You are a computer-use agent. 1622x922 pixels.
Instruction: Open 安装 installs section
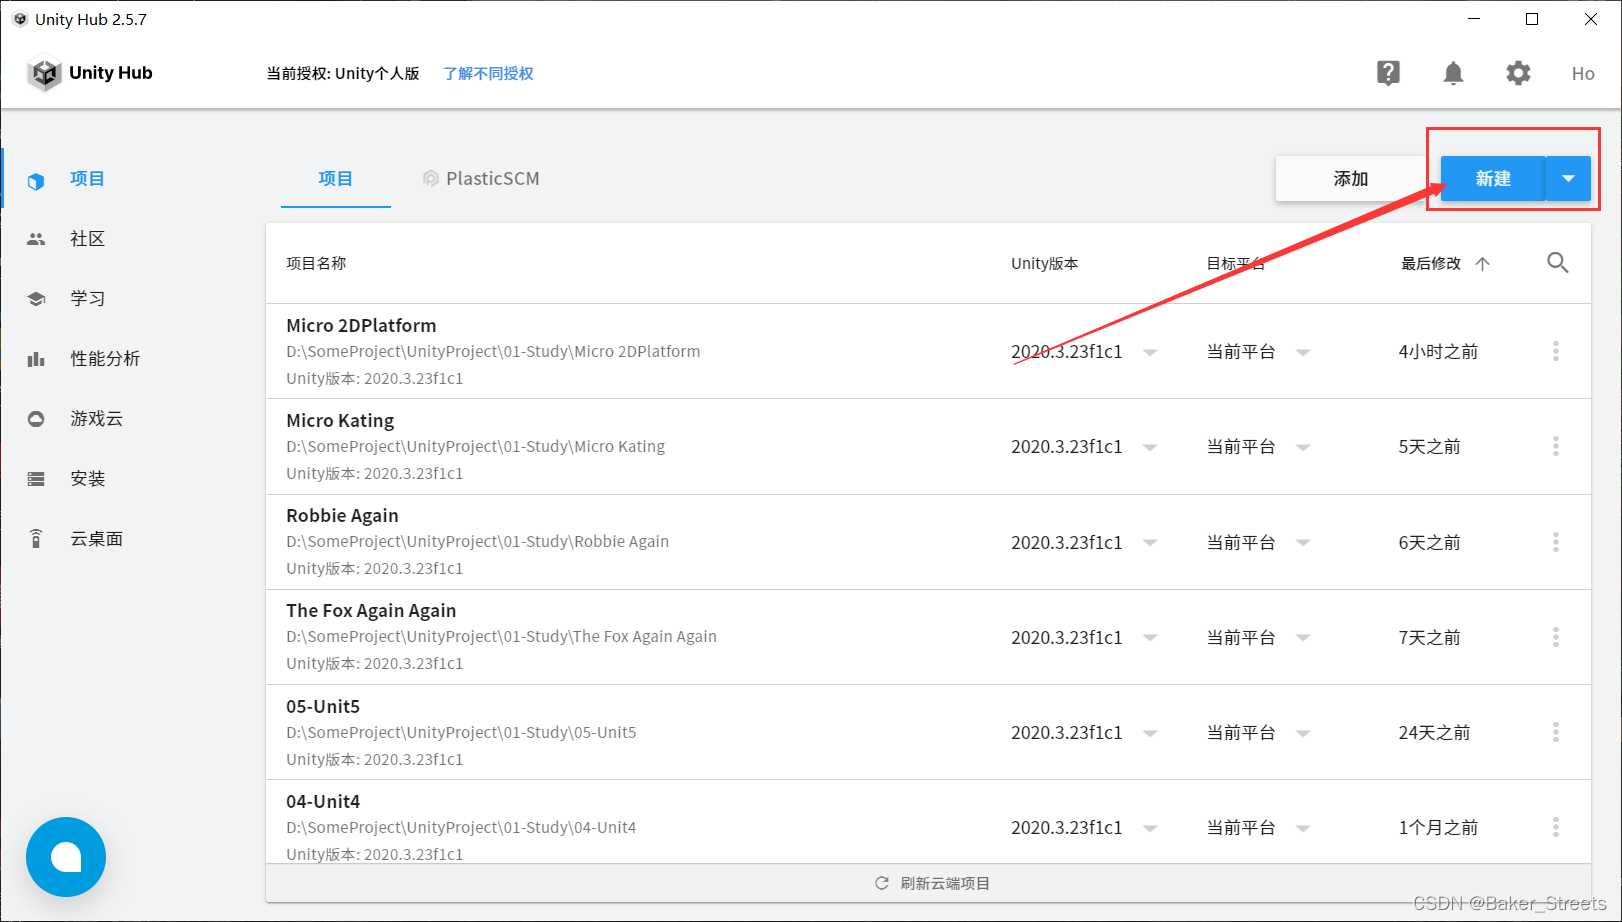(87, 479)
